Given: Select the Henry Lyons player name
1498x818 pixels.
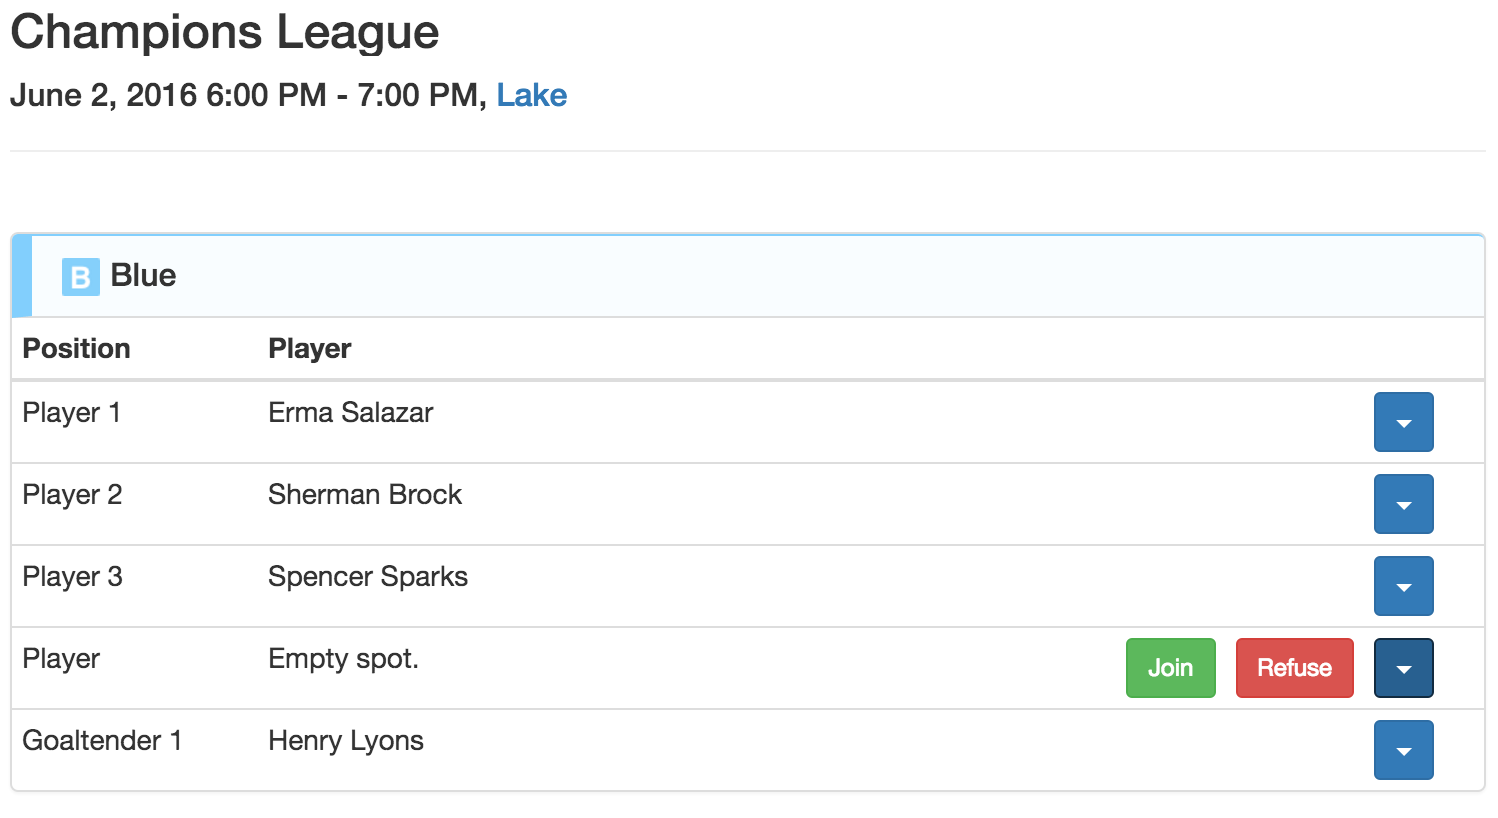Looking at the screenshot, I should (346, 741).
